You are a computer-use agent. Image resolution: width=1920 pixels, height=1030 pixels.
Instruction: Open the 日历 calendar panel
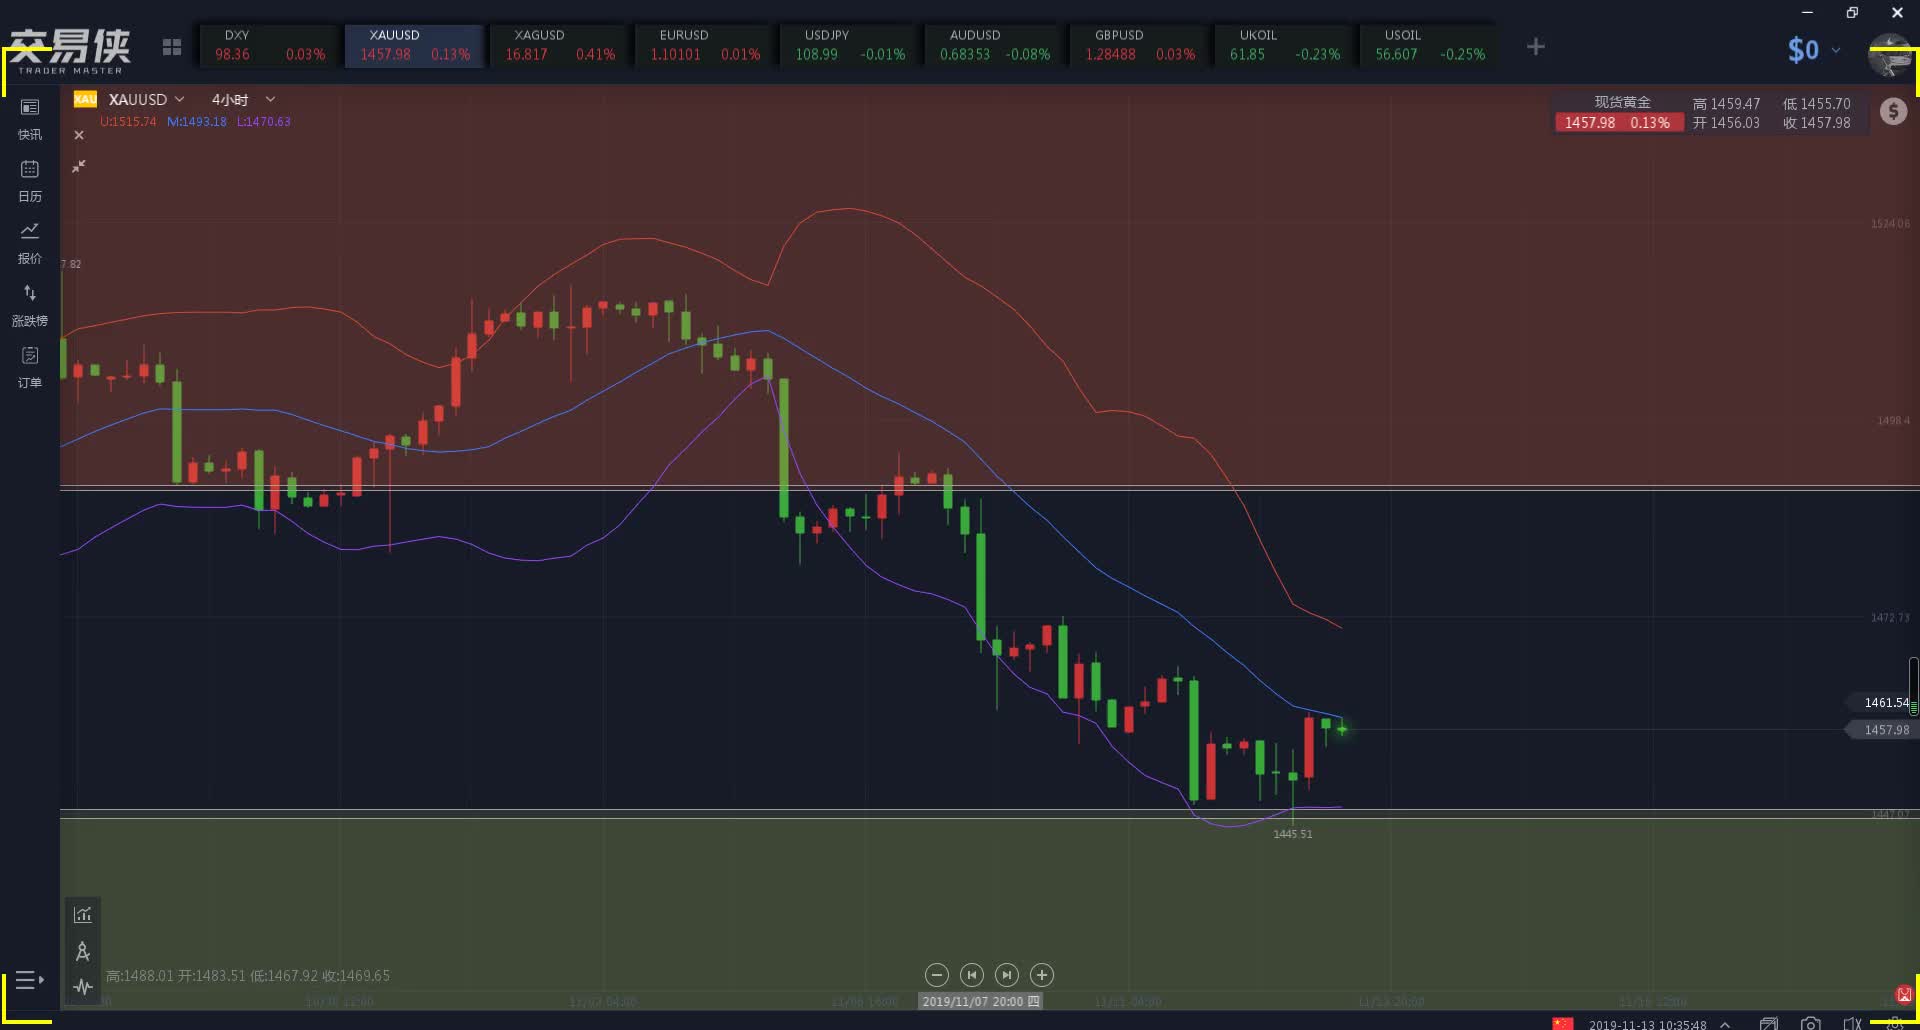[x=30, y=180]
